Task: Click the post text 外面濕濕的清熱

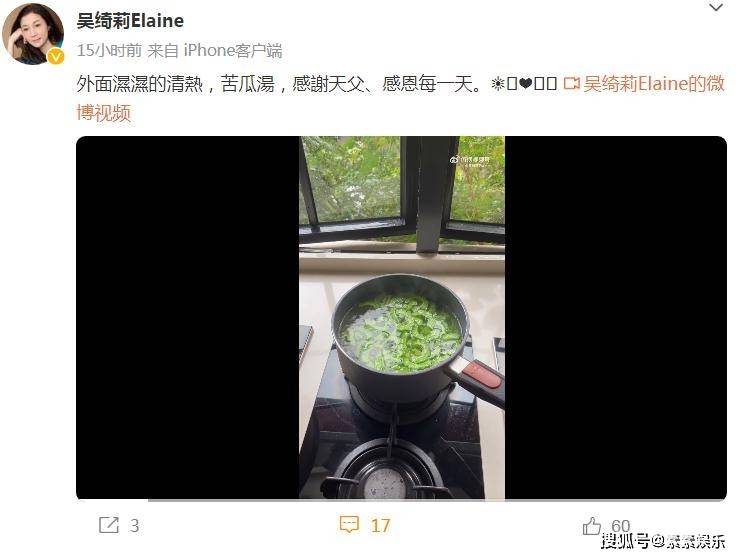Action: point(140,84)
